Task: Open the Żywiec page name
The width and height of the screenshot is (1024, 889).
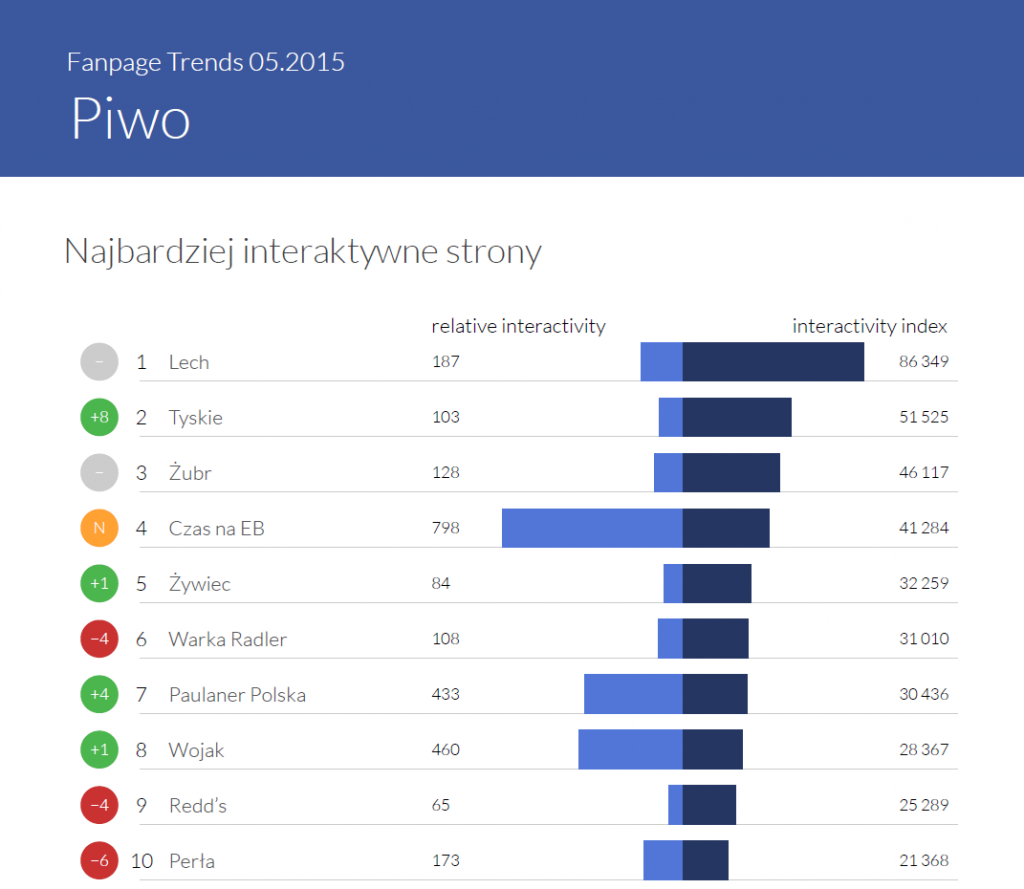Action: pyautogui.click(x=200, y=584)
